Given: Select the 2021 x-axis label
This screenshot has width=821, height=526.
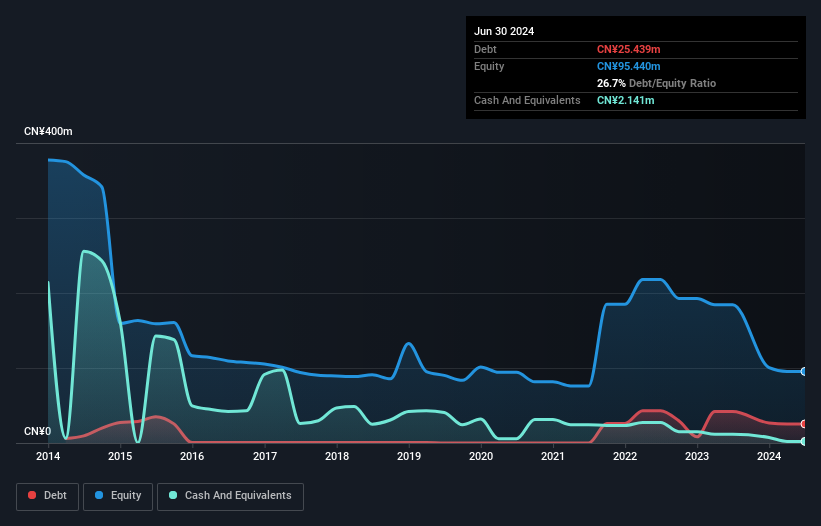Looking at the screenshot, I should [x=553, y=456].
